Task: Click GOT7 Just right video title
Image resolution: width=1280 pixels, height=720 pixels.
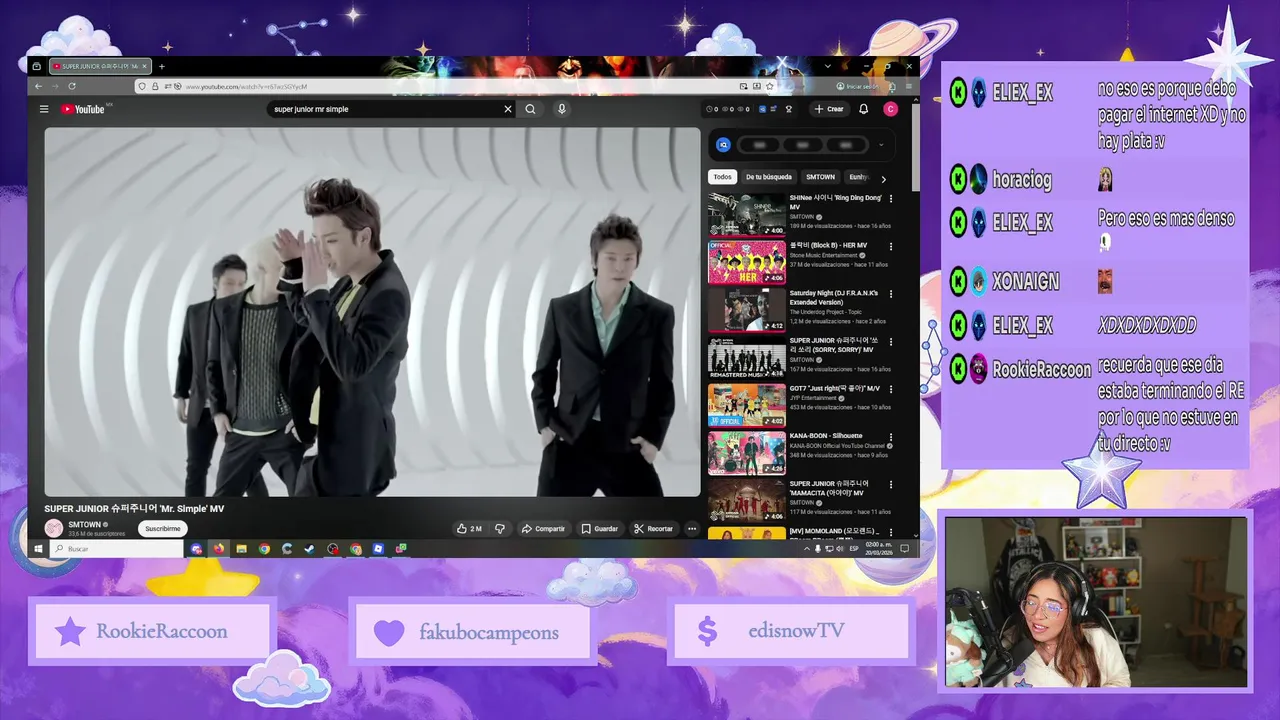Action: [835, 388]
